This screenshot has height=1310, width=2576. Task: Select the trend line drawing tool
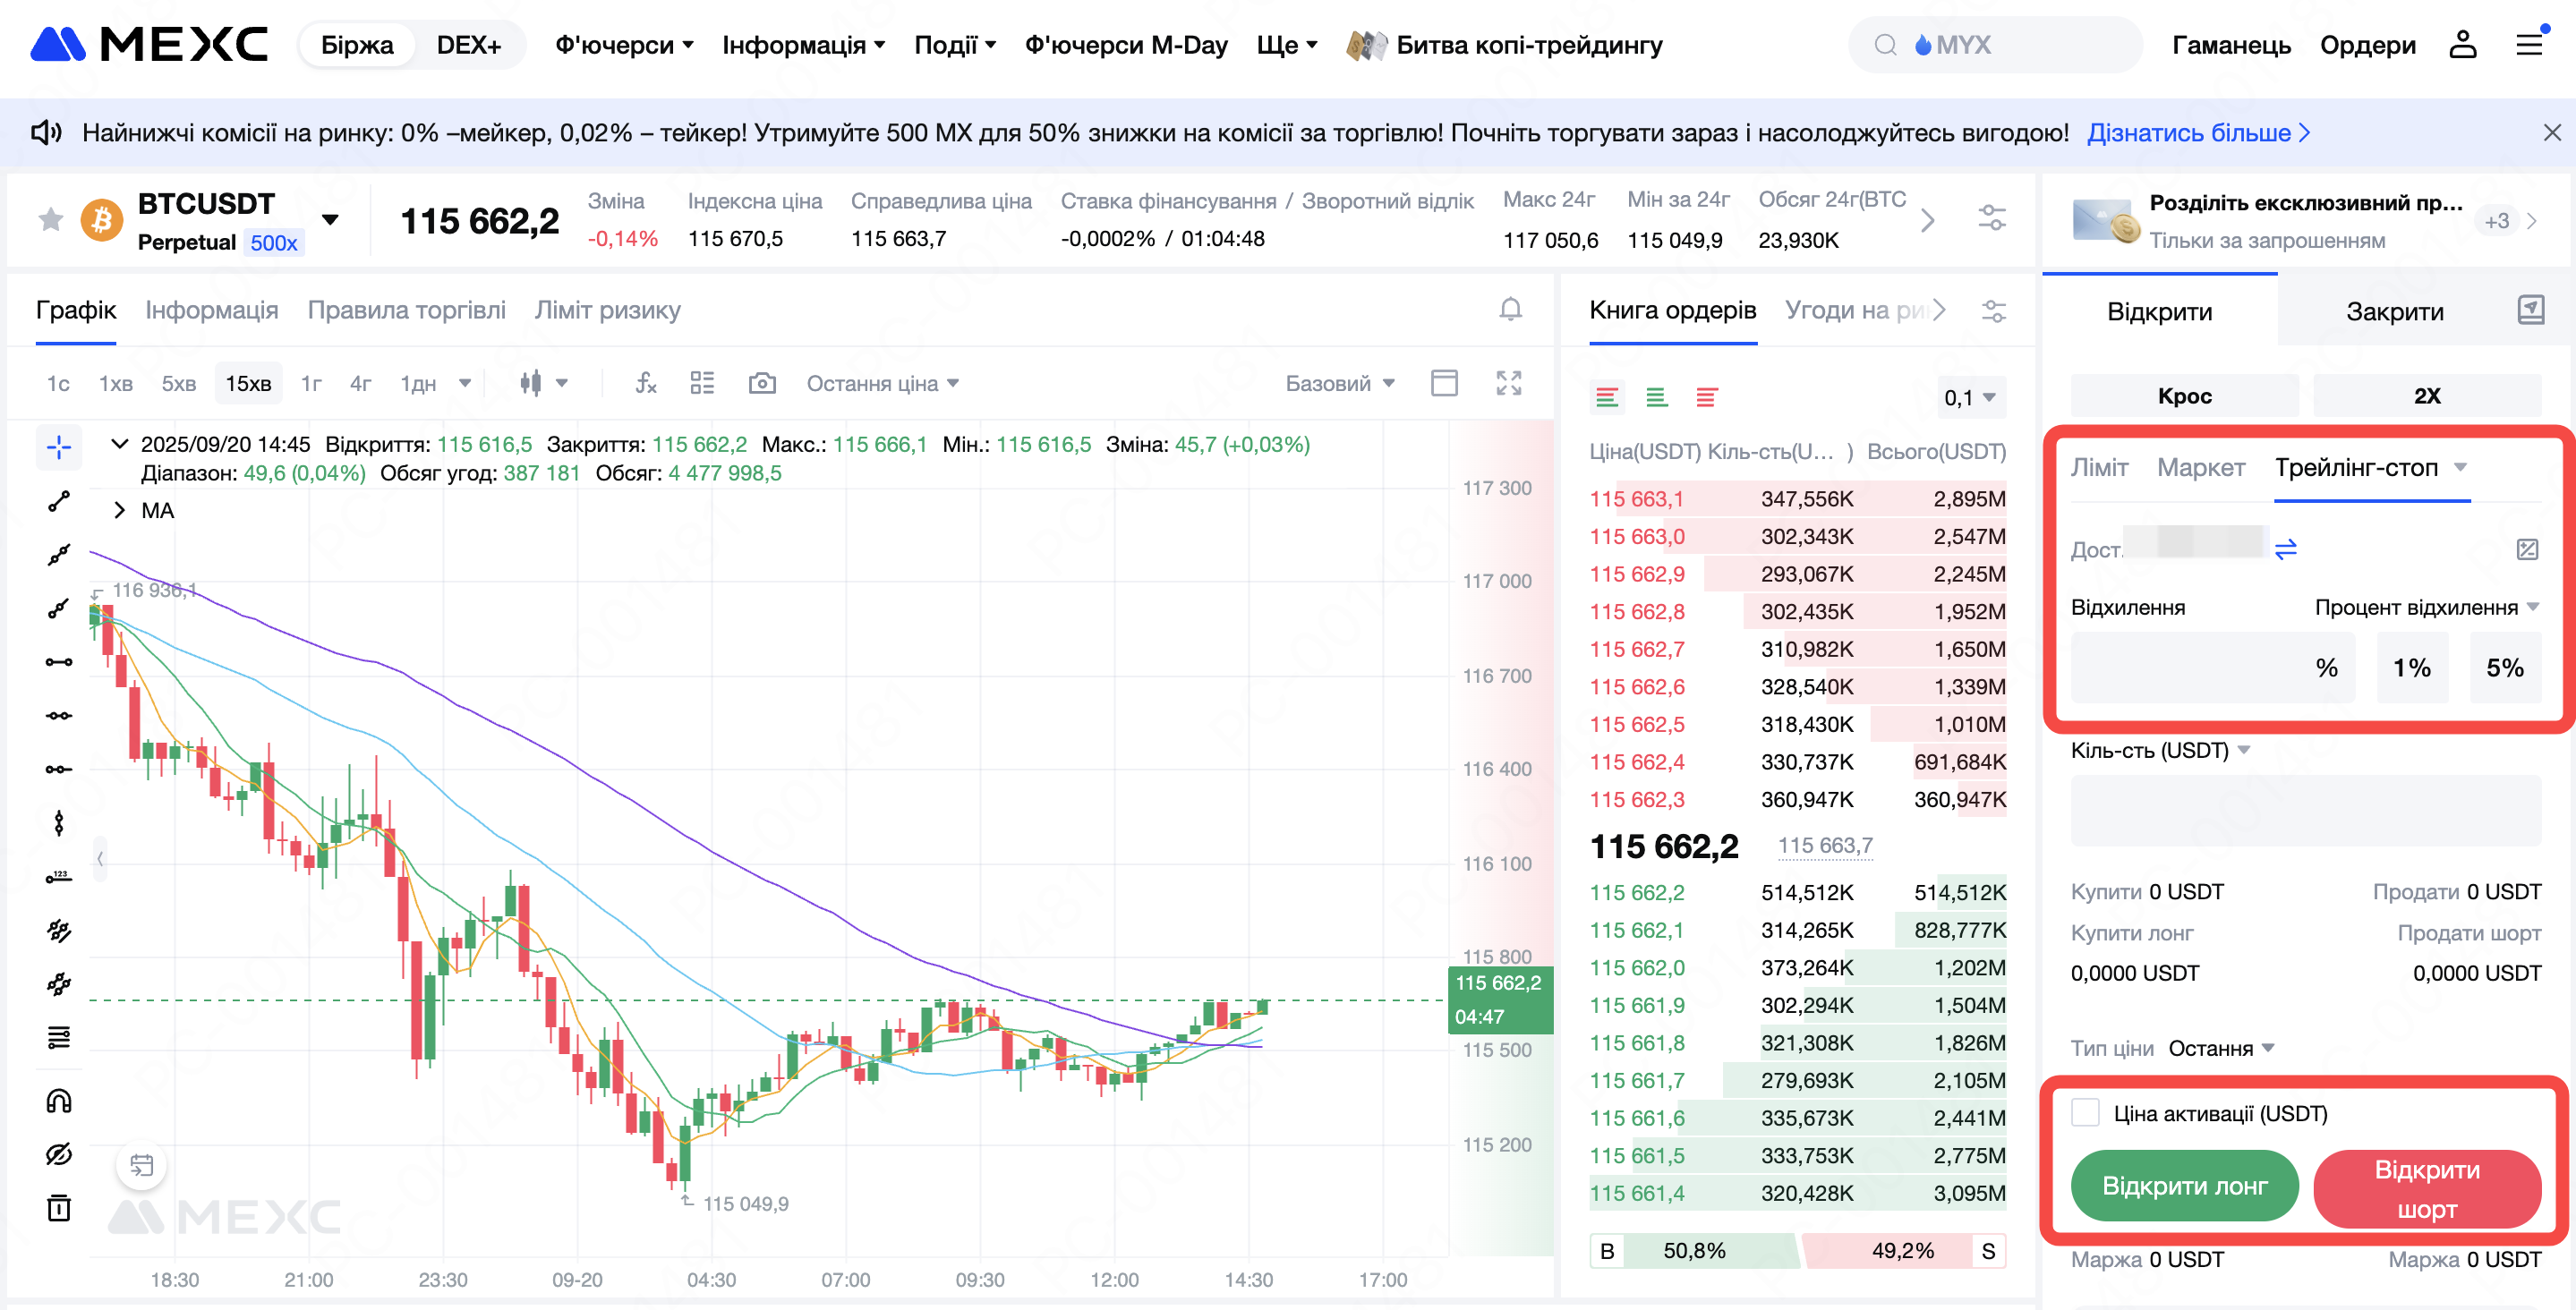point(59,501)
